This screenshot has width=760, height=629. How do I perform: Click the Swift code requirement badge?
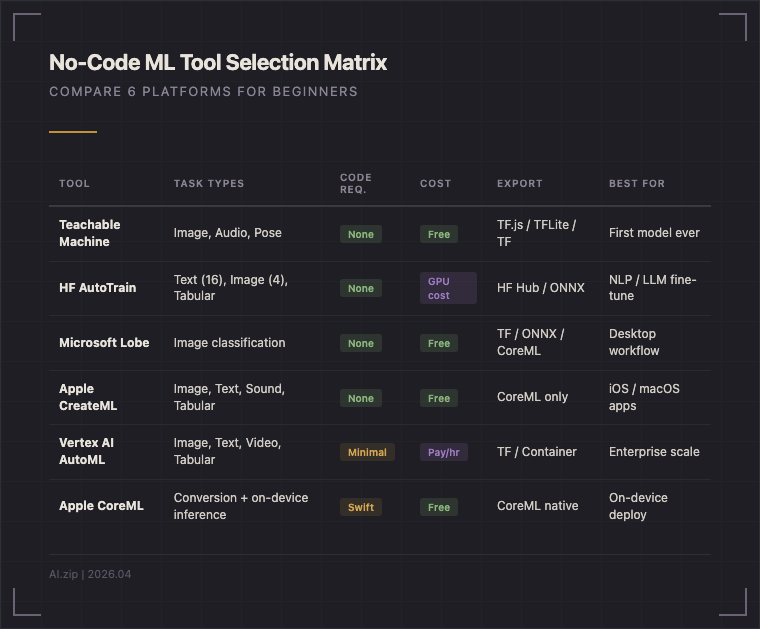361,507
